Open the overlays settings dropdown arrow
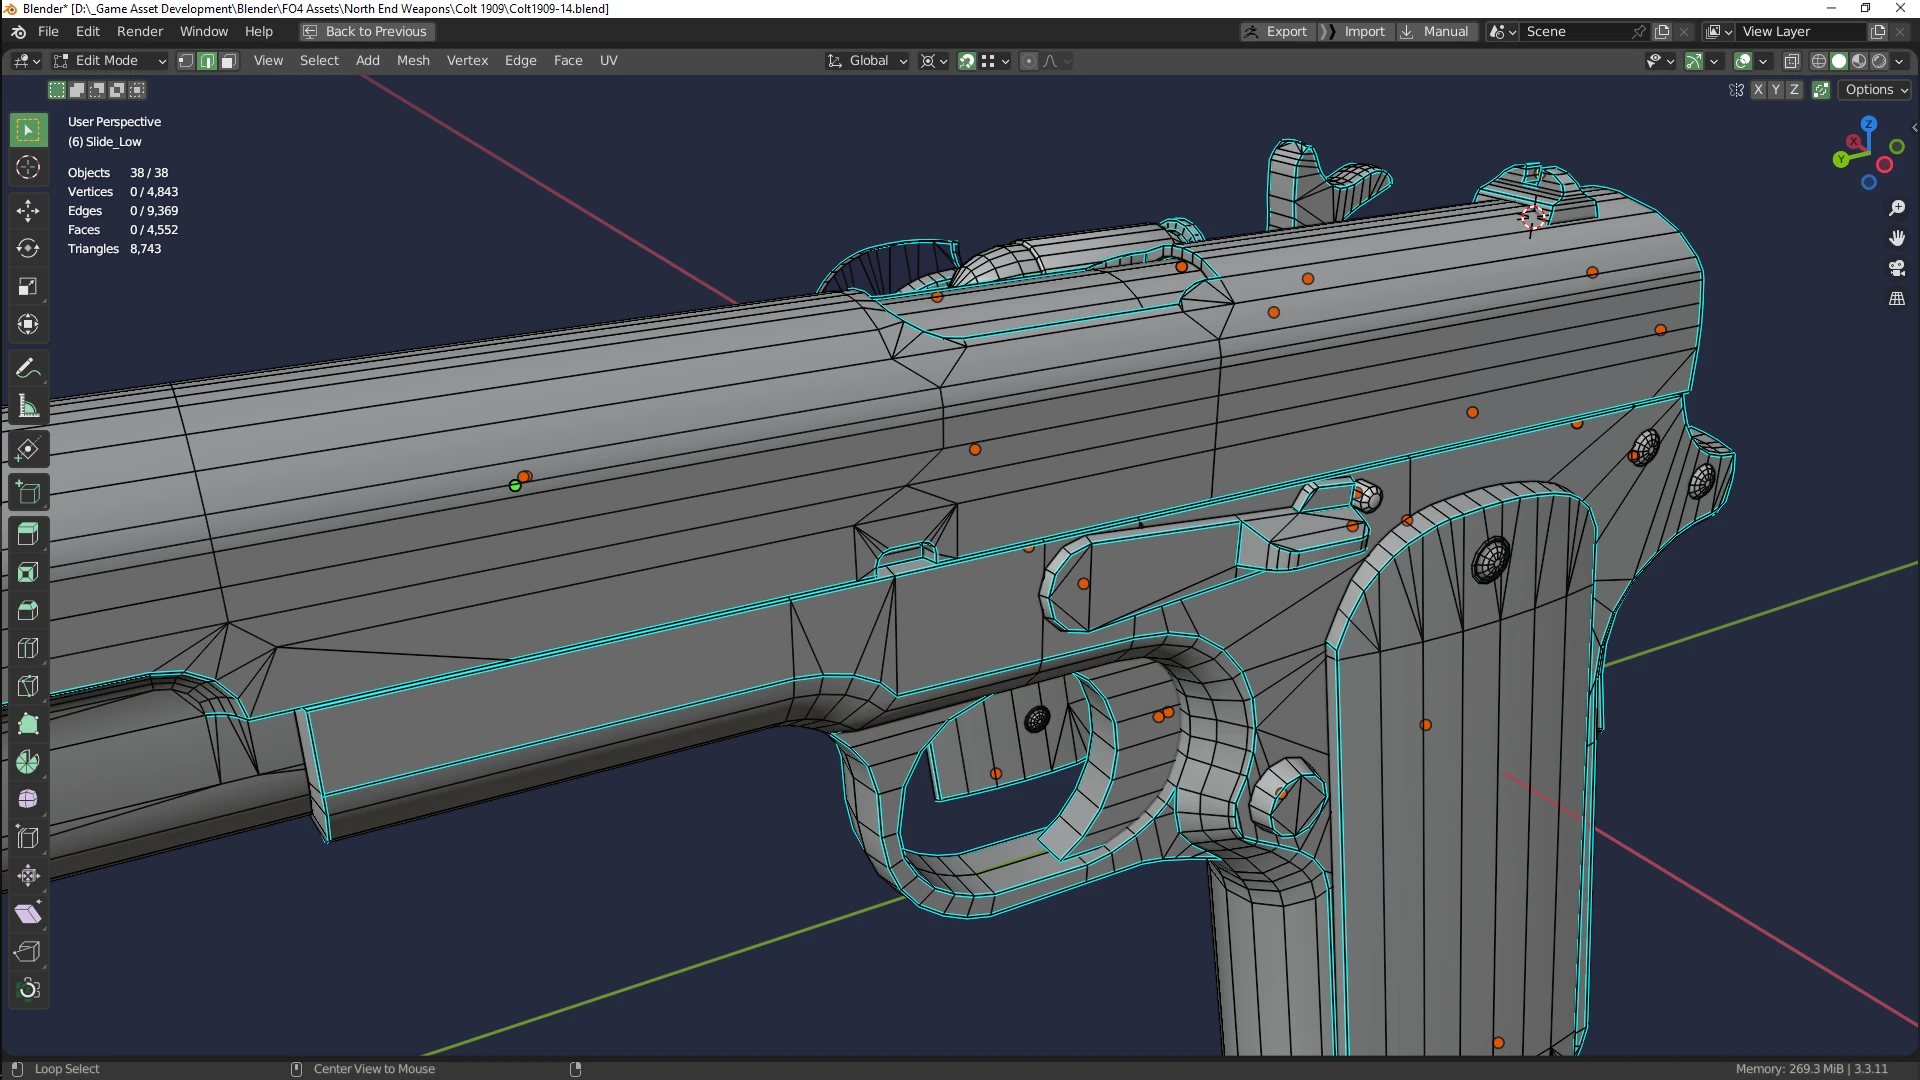Screen dimensions: 1920x1080 pyautogui.click(x=1763, y=61)
